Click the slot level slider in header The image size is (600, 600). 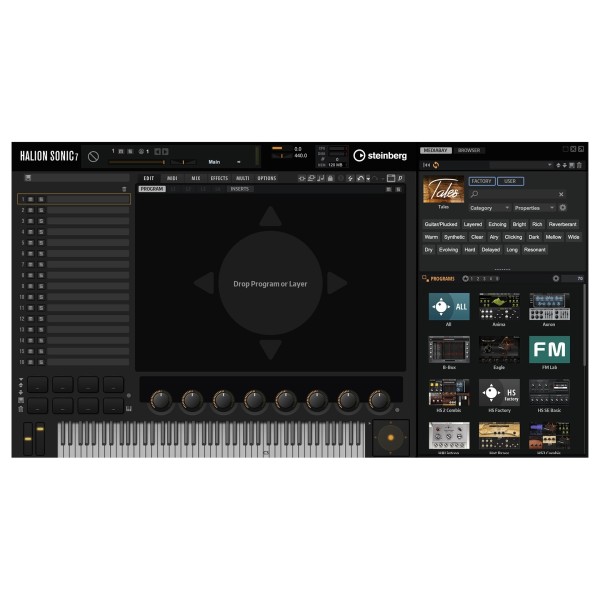coord(137,162)
